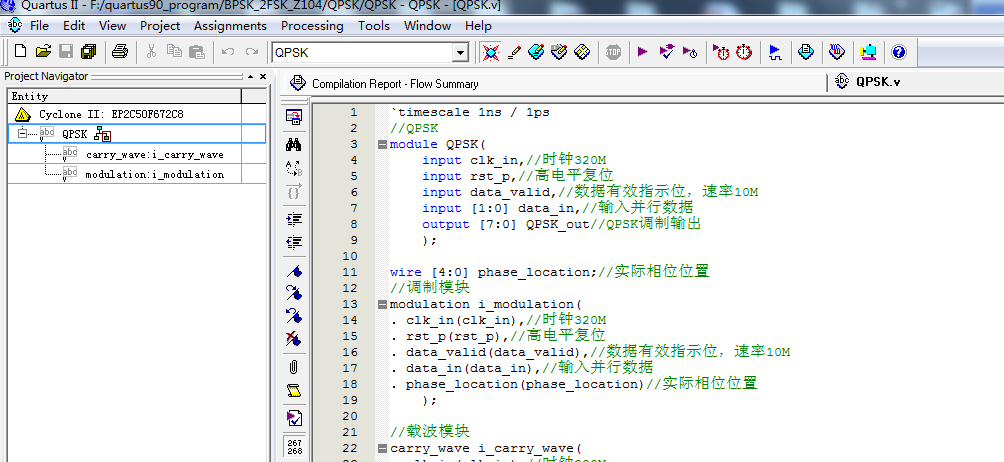Open the Processing menu

tap(312, 25)
